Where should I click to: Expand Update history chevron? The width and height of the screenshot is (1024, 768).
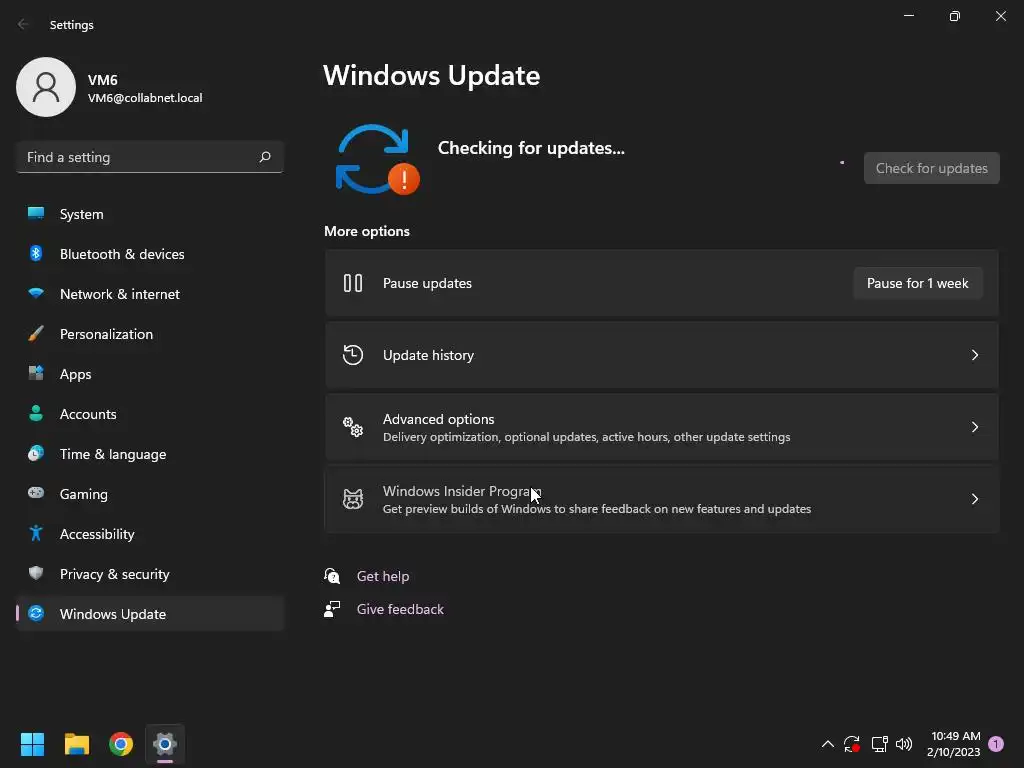pyautogui.click(x=974, y=355)
